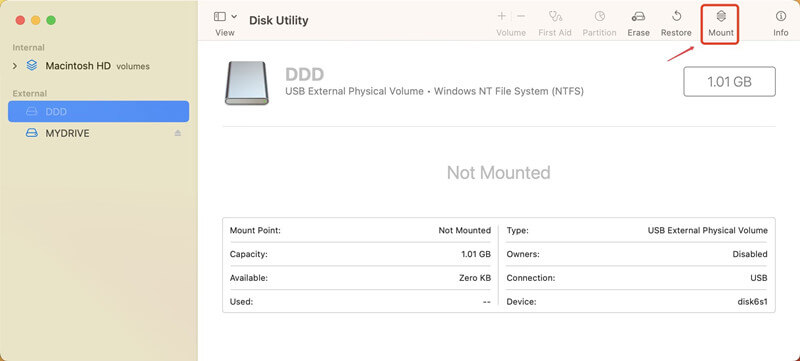
Task: Click the DDD drive icon in sidebar
Action: [32, 111]
